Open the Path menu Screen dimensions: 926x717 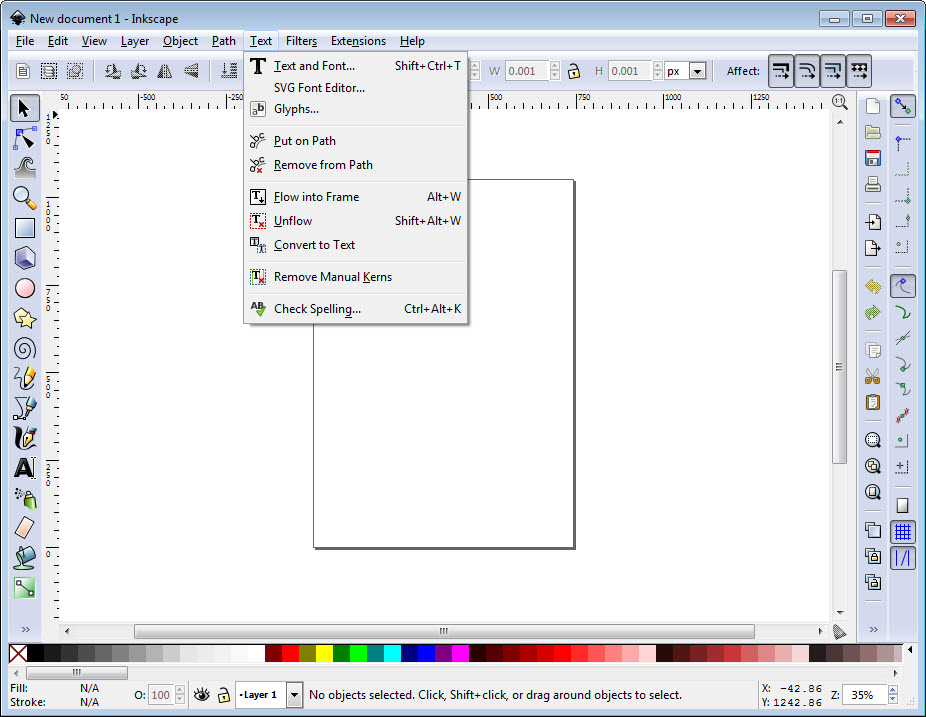[223, 41]
